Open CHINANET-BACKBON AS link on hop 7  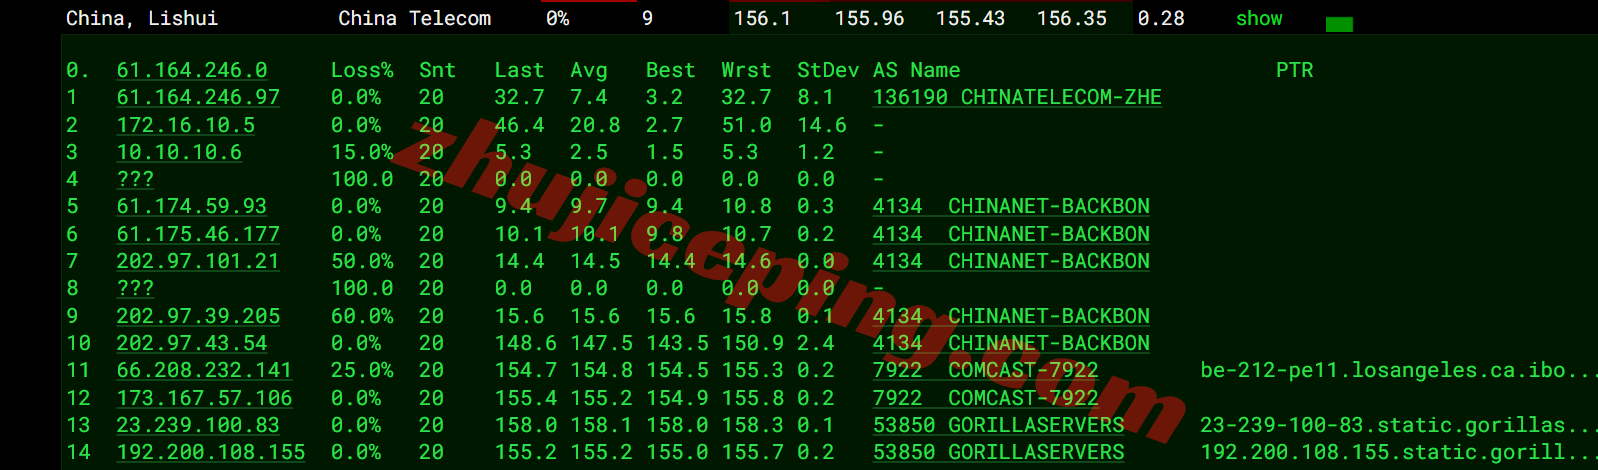point(1011,261)
